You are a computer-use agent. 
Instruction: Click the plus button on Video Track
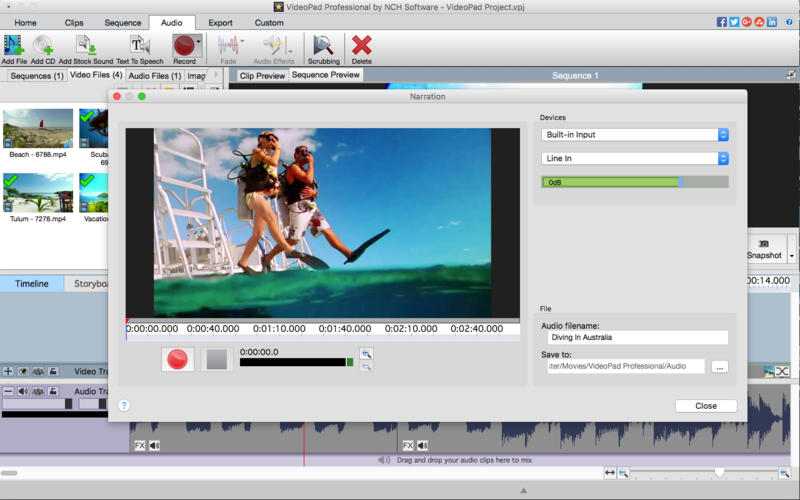click(8, 371)
